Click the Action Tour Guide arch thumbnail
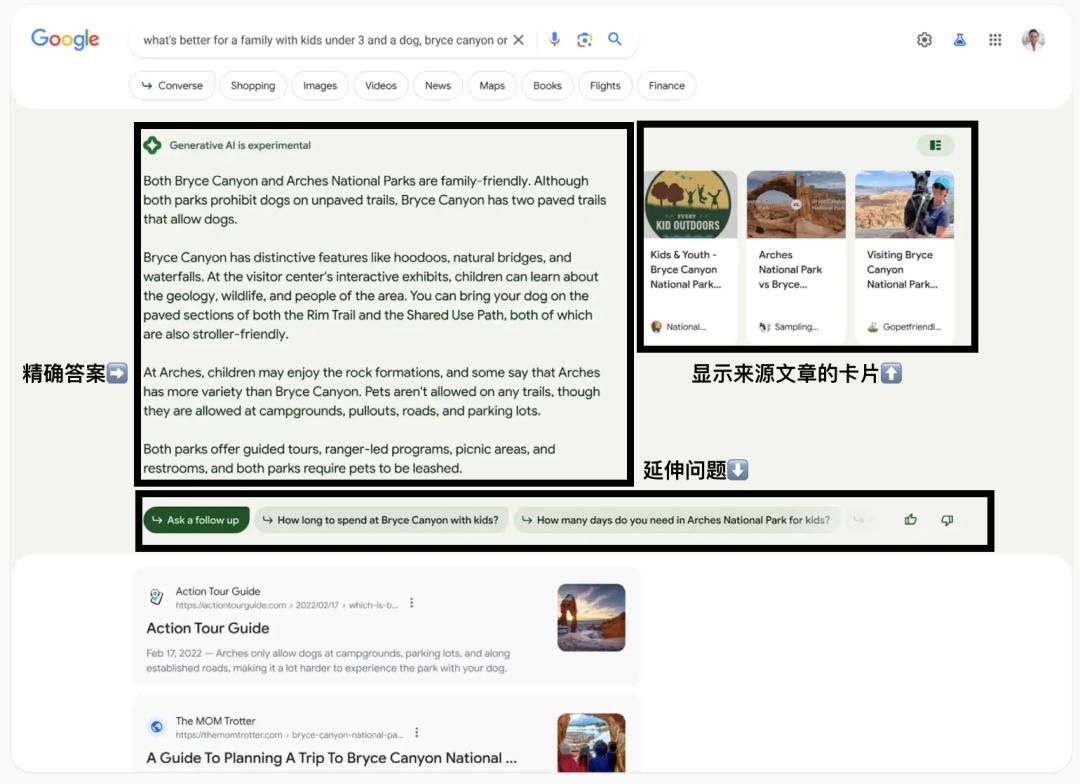Viewport: 1080px width, 784px height. (592, 618)
